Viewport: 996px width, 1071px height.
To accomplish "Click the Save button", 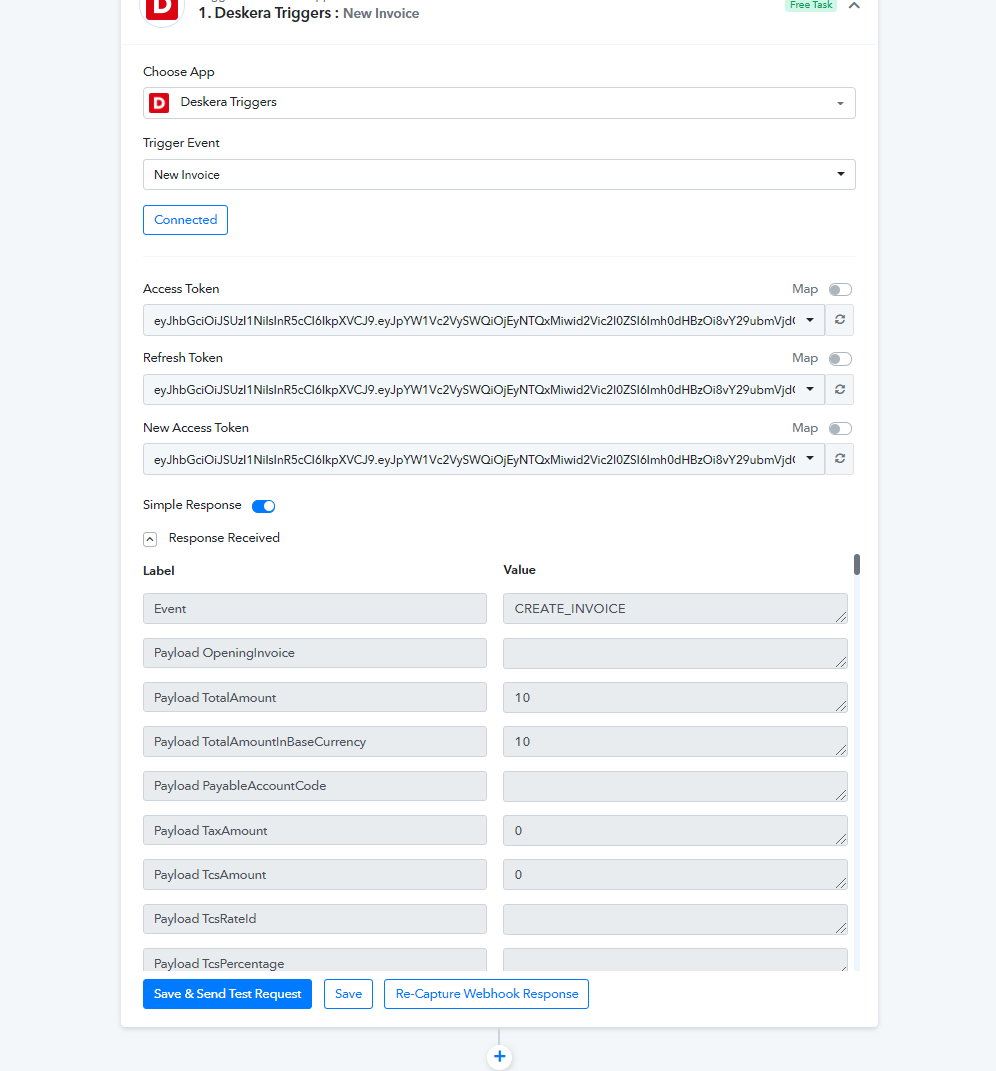I will (x=348, y=994).
